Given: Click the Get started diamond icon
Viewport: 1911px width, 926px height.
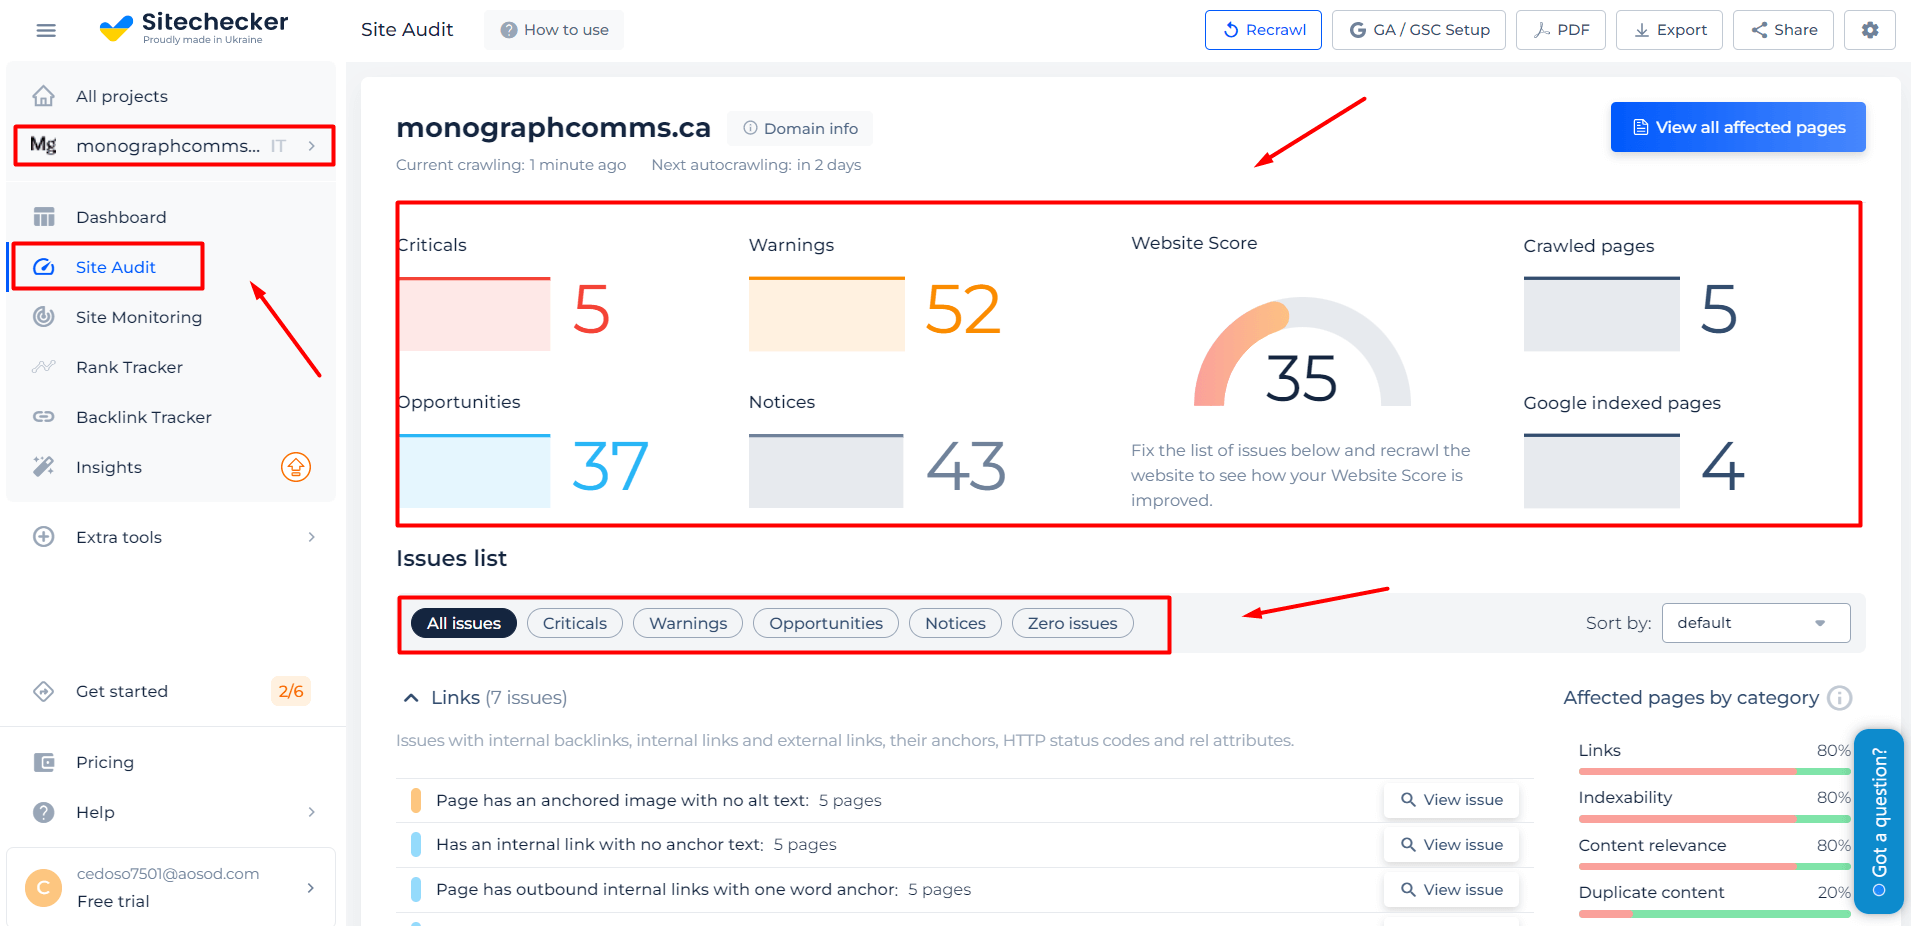Looking at the screenshot, I should [x=44, y=691].
